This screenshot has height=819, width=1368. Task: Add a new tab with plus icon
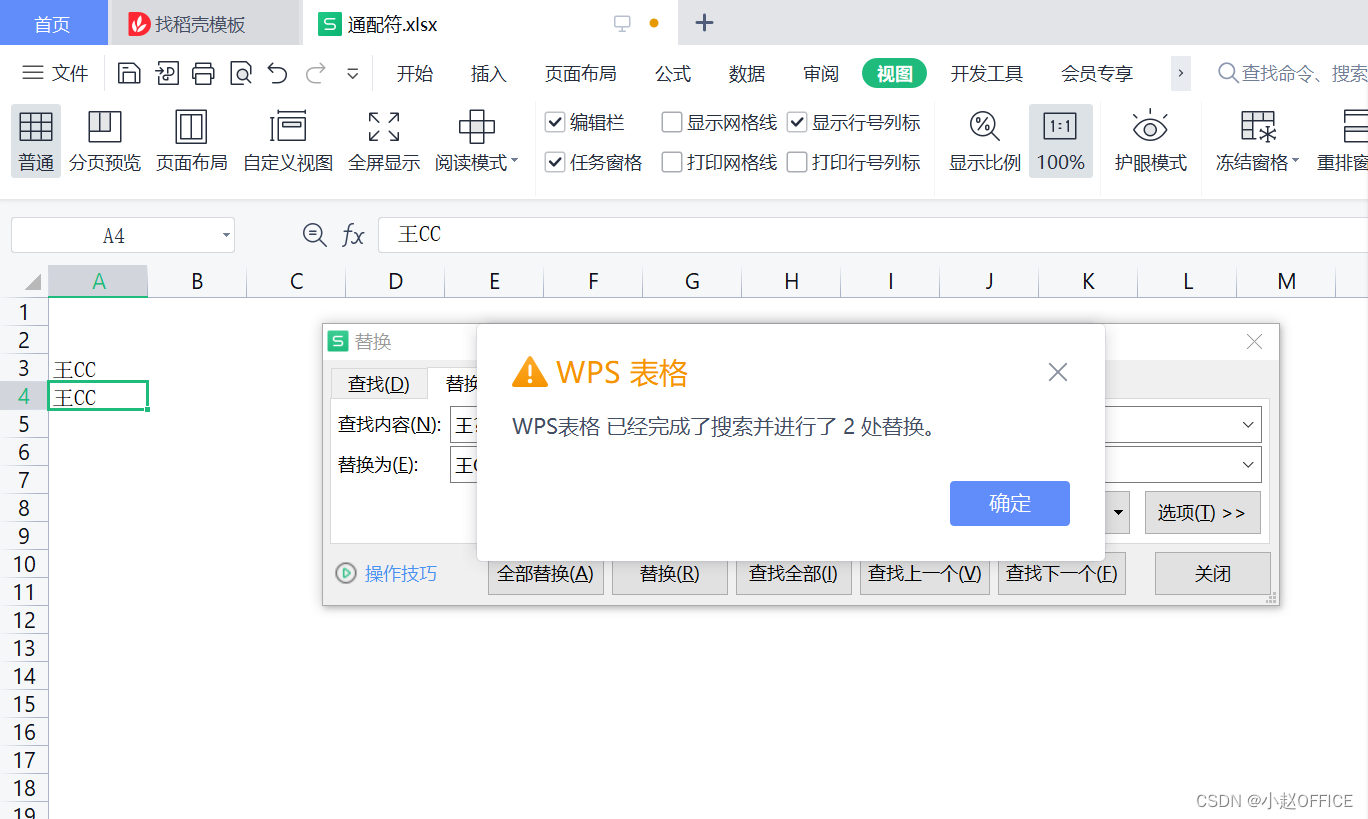click(704, 23)
